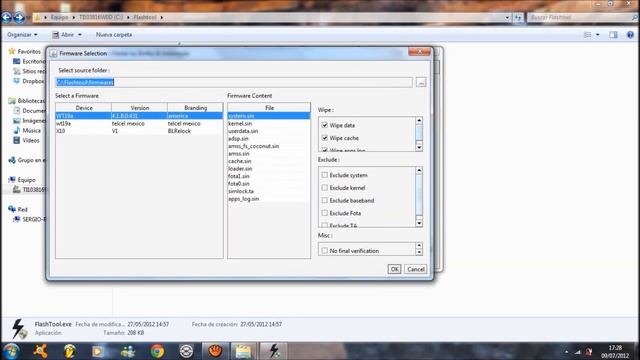The width and height of the screenshot is (640, 360).
Task: Click the Action Center flag tray icon
Action: click(589, 351)
